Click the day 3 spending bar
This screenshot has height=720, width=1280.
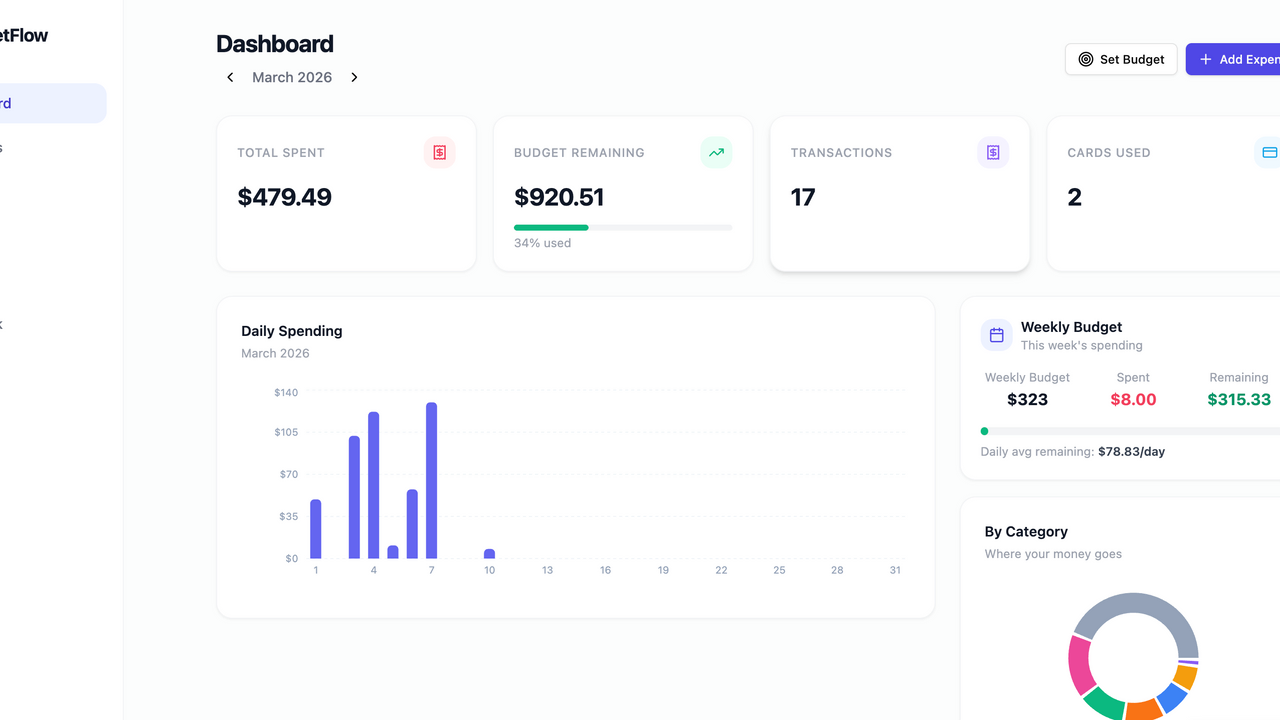click(354, 497)
